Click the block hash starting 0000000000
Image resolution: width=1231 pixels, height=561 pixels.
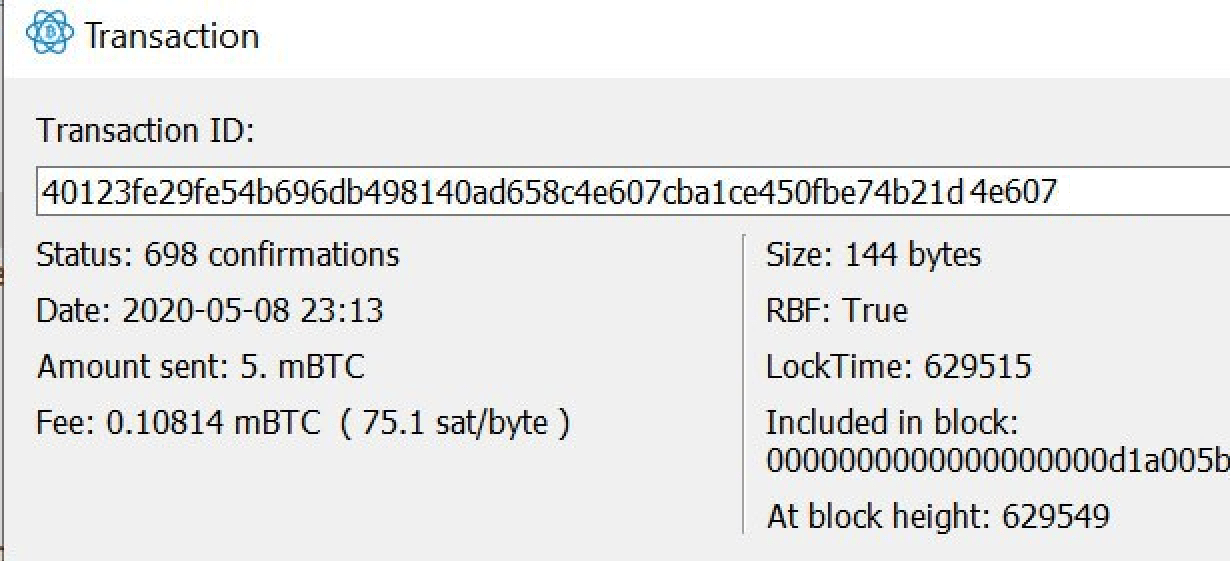[x=998, y=460]
